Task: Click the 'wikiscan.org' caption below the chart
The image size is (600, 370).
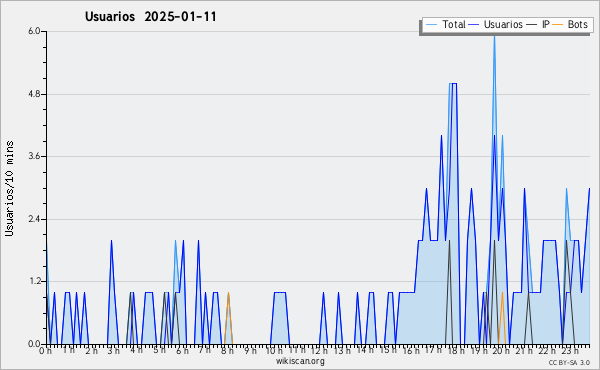Action: (300, 361)
